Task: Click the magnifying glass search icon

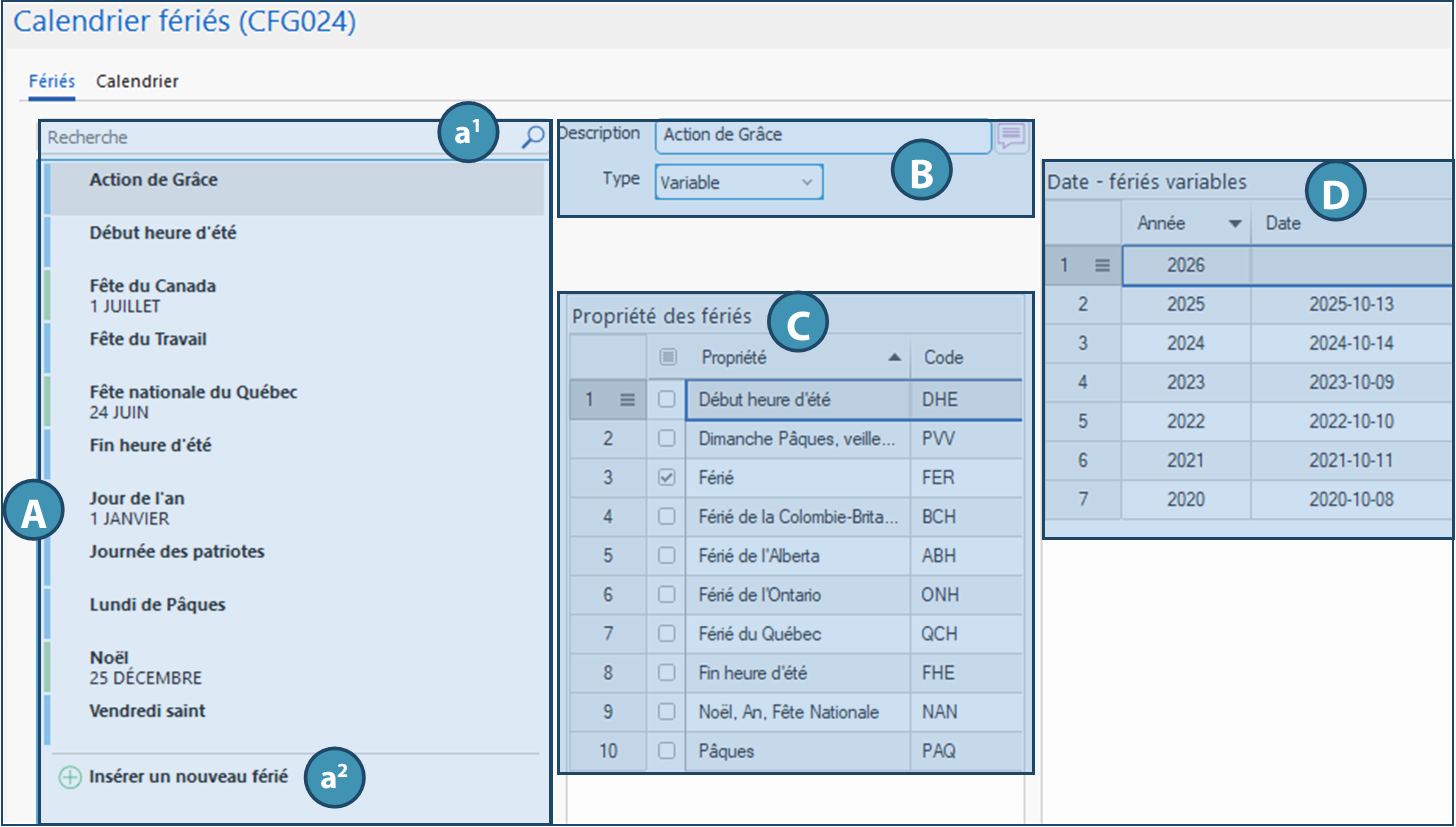Action: click(533, 137)
